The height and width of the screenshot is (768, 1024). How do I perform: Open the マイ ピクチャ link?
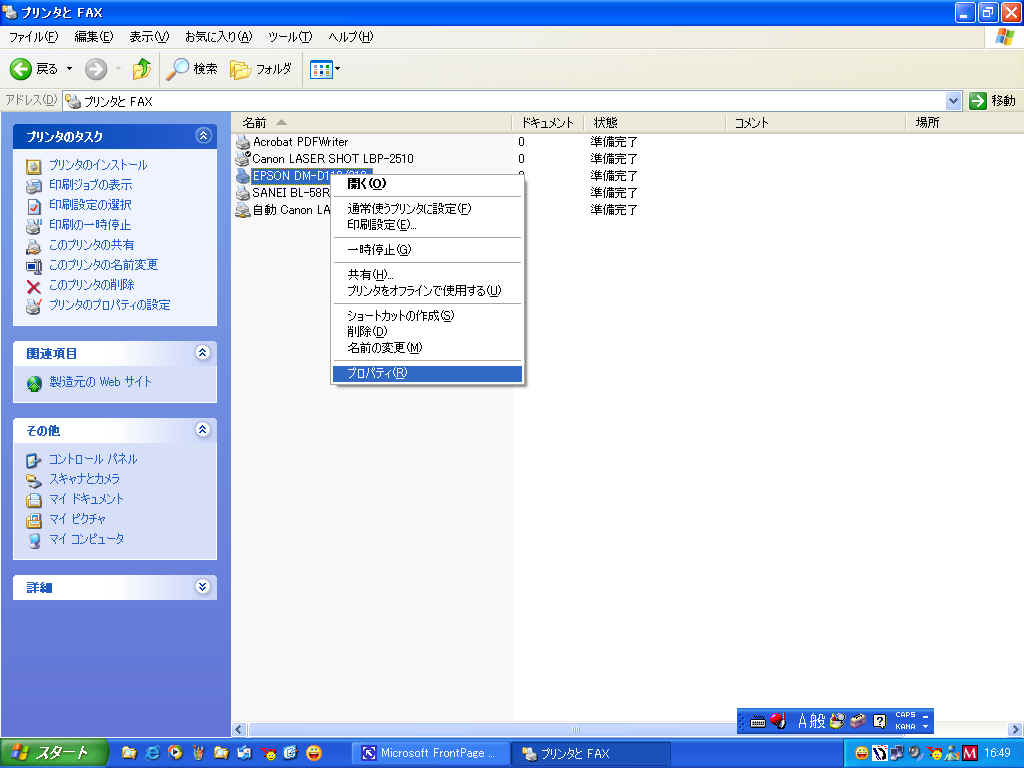78,520
